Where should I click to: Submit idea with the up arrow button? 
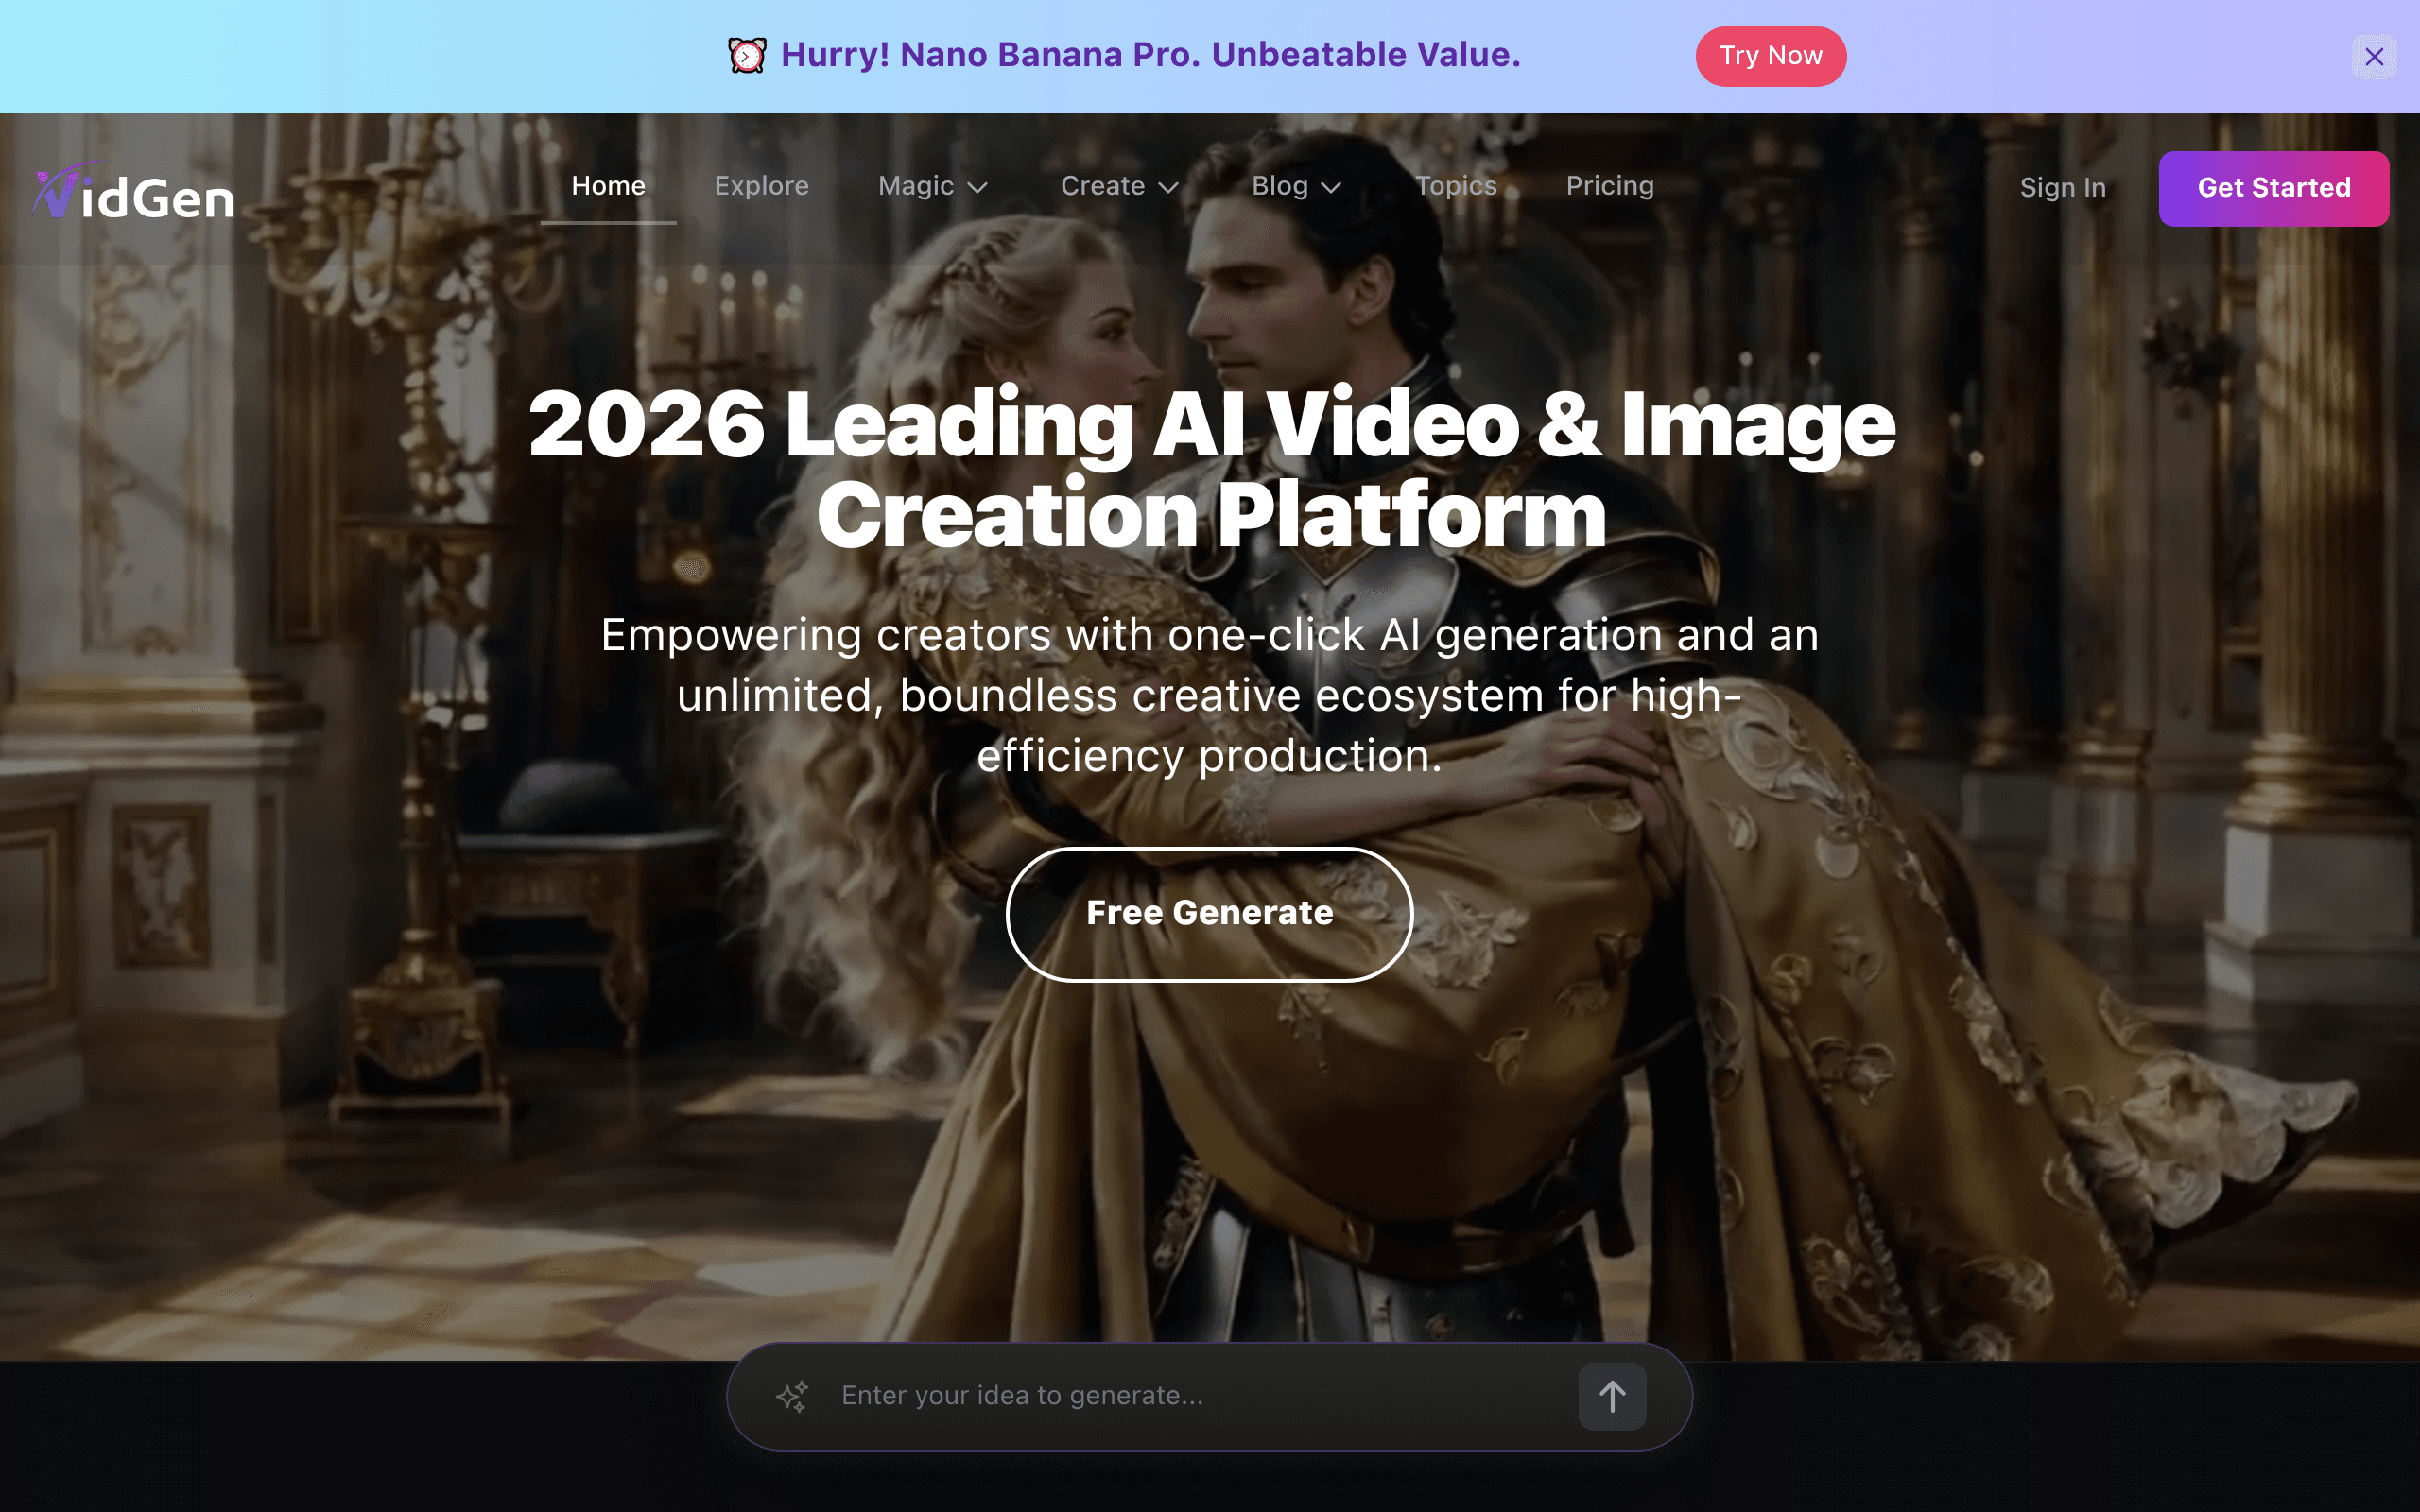[1612, 1396]
